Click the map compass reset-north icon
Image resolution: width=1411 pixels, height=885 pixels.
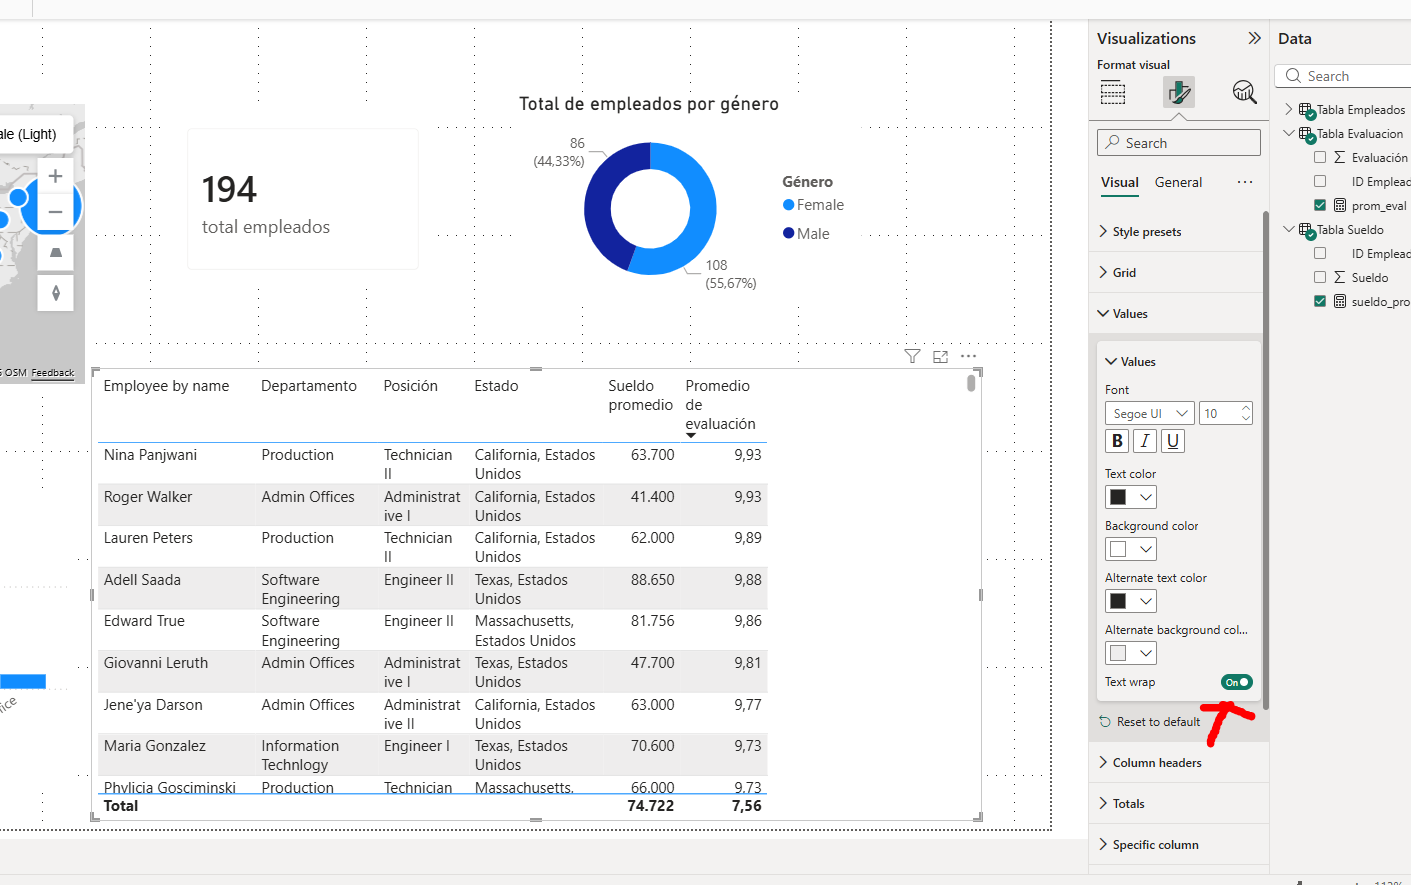pos(56,293)
